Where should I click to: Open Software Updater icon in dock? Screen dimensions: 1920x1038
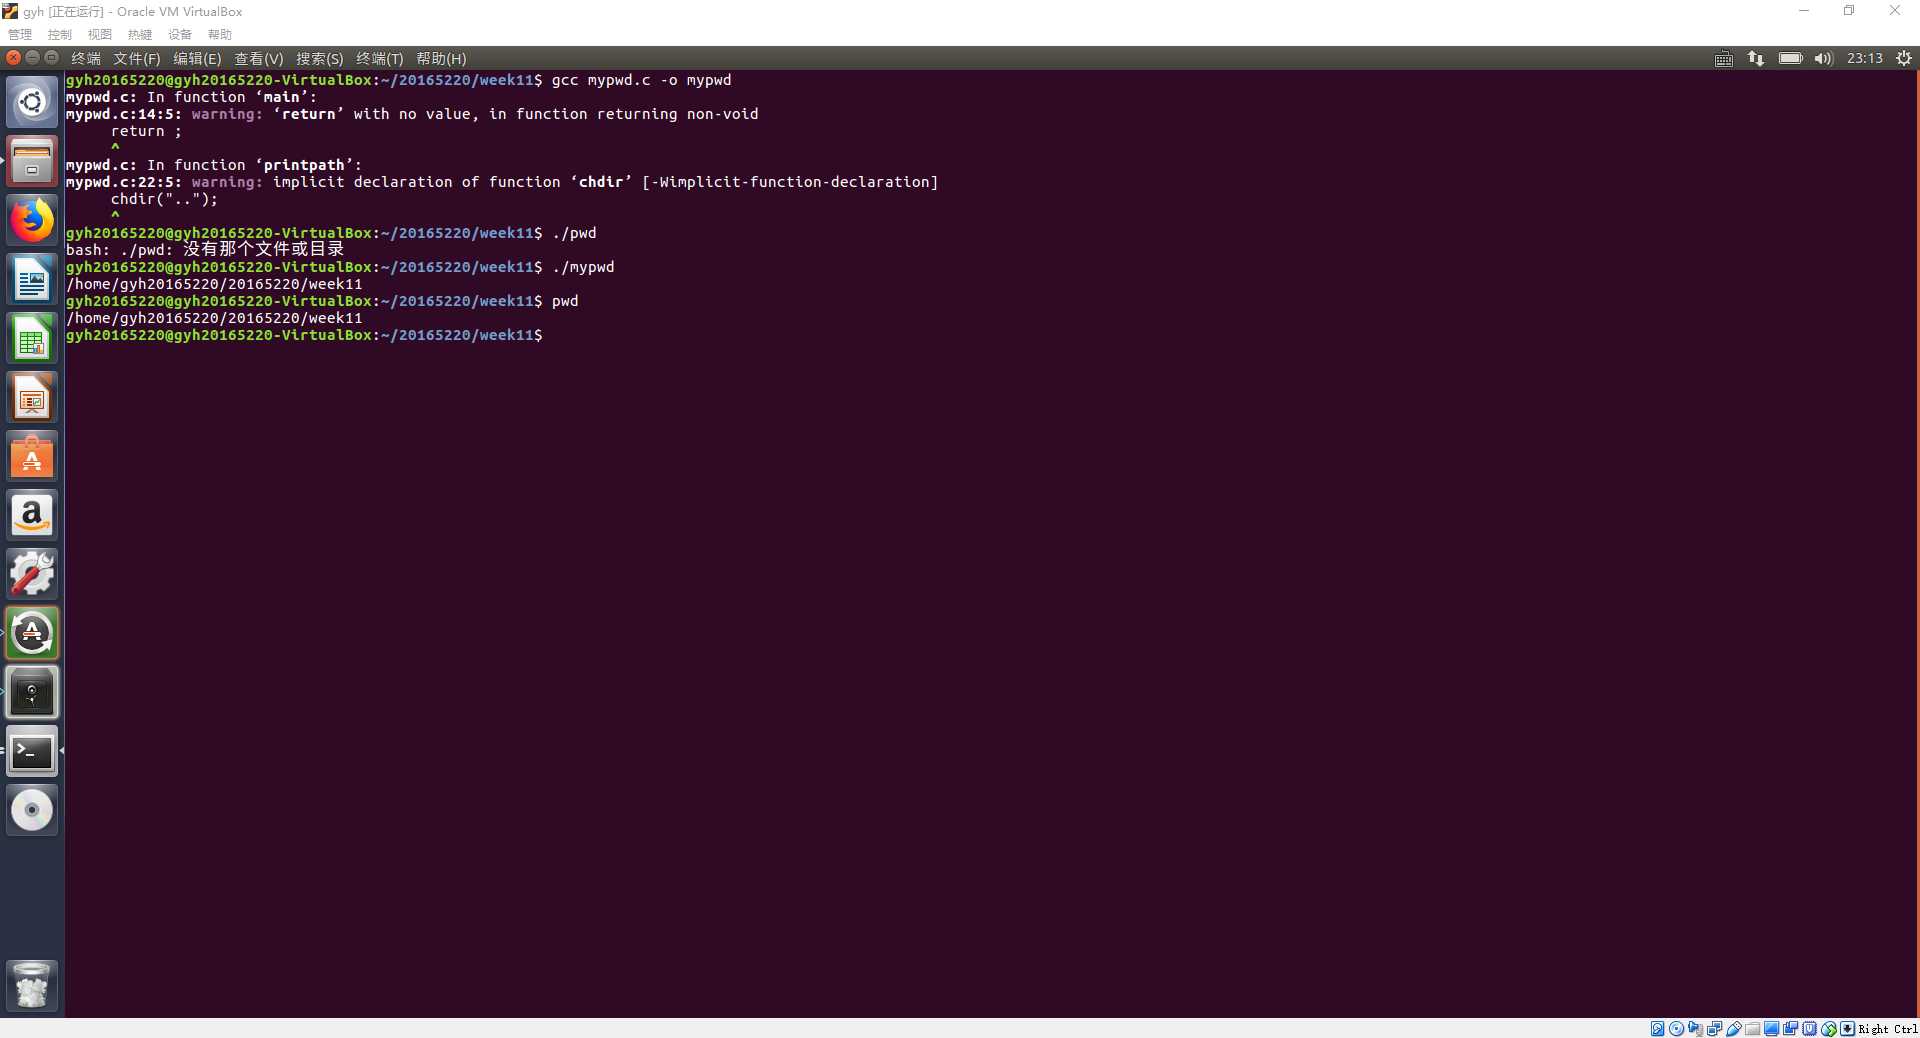click(x=32, y=633)
